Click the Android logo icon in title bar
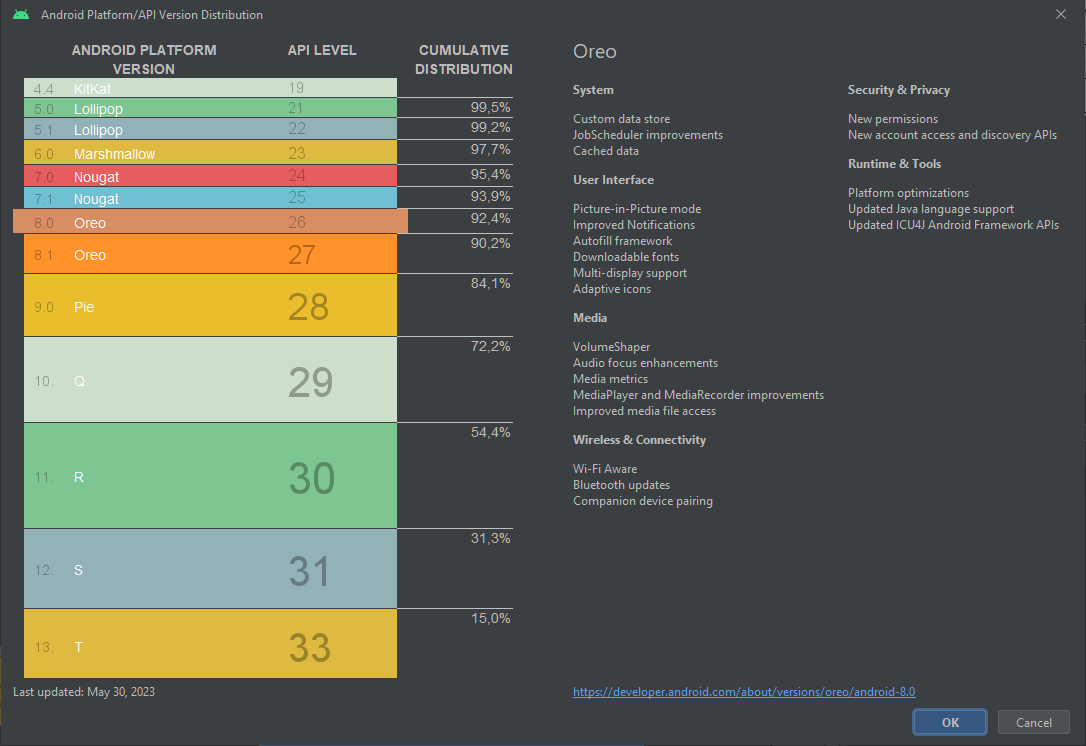Screen dimensions: 1086x746 [21, 15]
